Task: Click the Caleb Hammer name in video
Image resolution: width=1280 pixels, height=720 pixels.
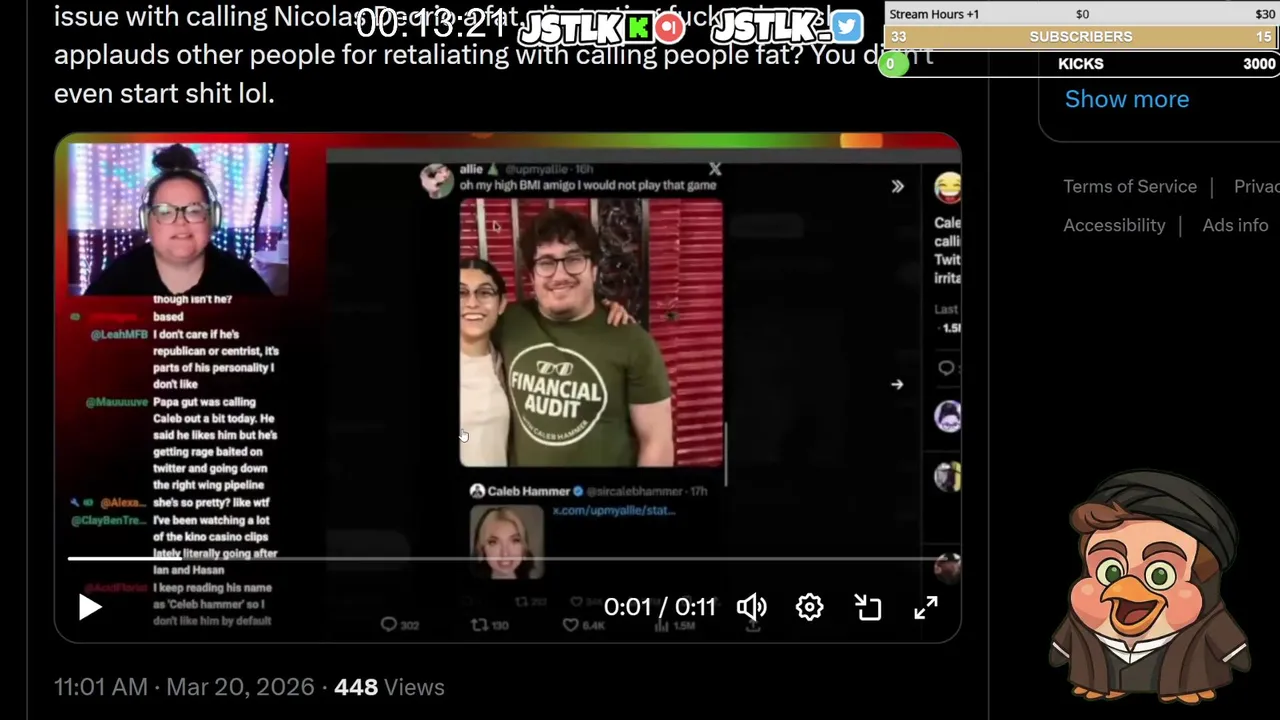Action: (528, 491)
